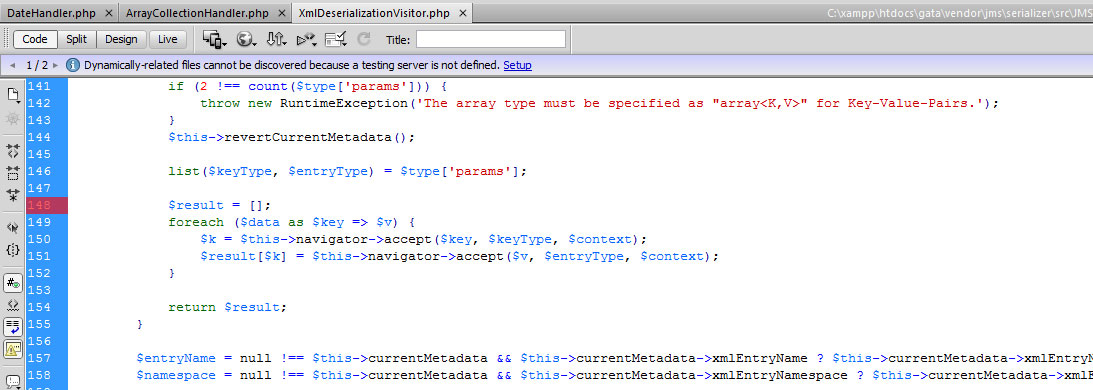Open the Apply Comment menu icon
1093x390 pixels.
(13, 381)
